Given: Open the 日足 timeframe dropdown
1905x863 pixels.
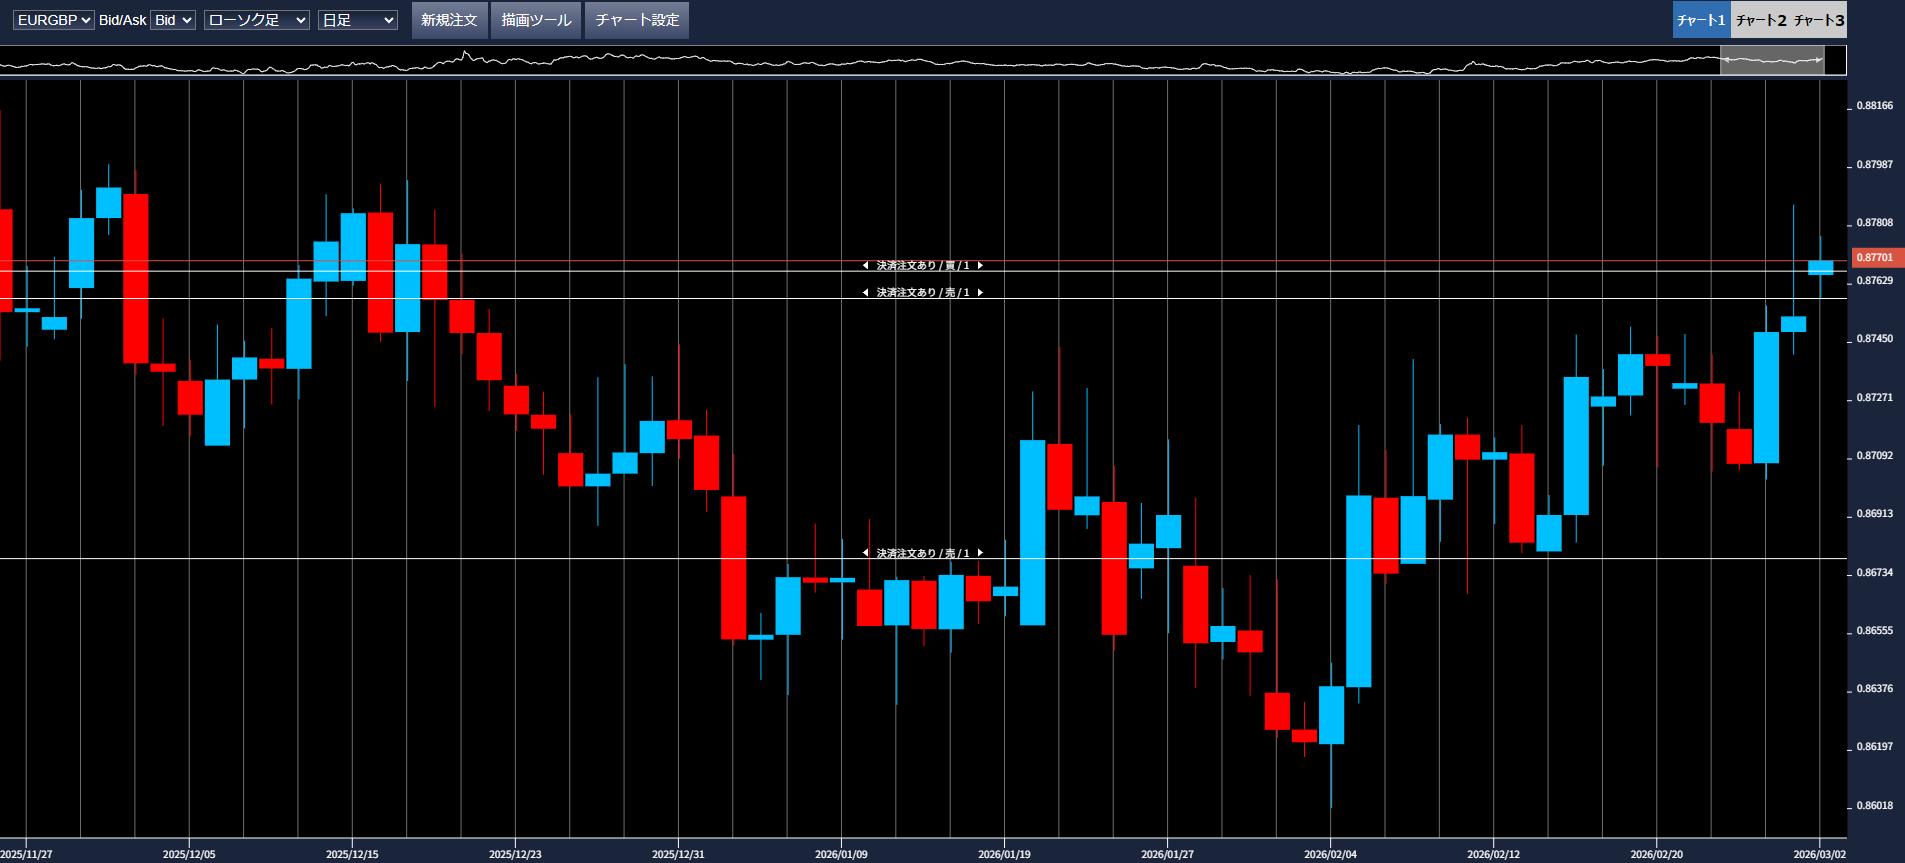Looking at the screenshot, I should click(357, 20).
